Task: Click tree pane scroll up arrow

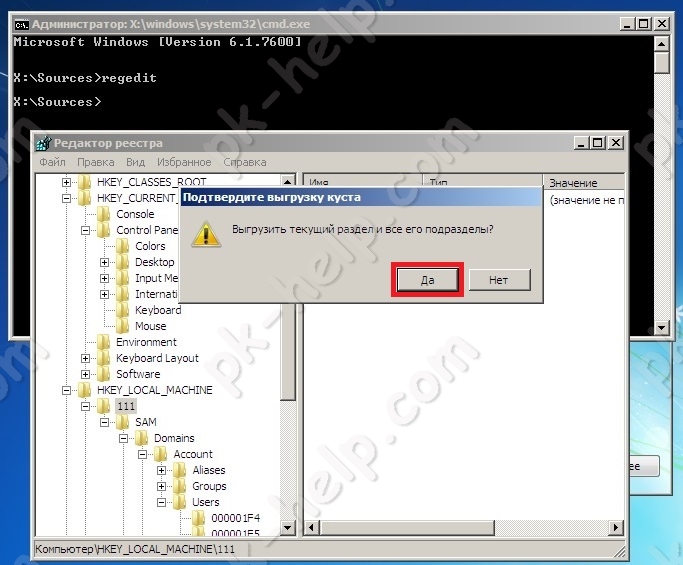Action: pos(287,182)
